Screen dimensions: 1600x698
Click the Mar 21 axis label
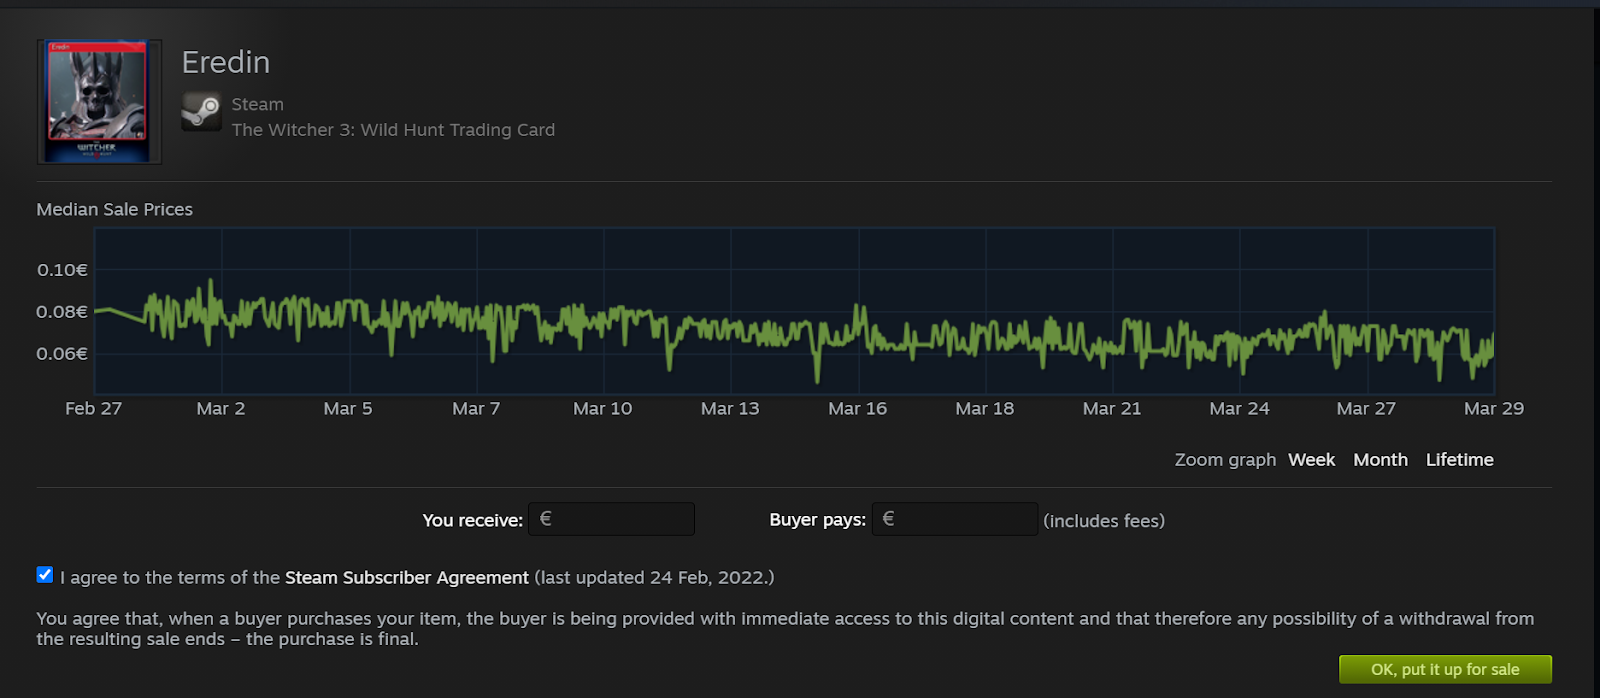pyautogui.click(x=1112, y=409)
